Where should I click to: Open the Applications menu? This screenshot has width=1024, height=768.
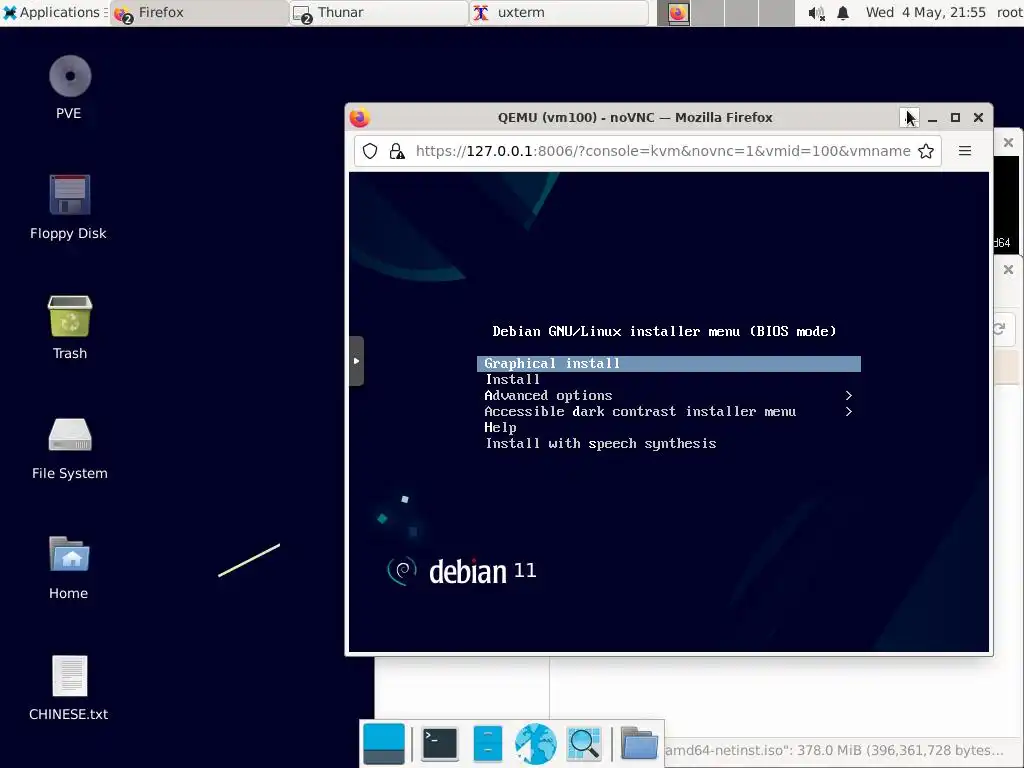click(x=54, y=12)
